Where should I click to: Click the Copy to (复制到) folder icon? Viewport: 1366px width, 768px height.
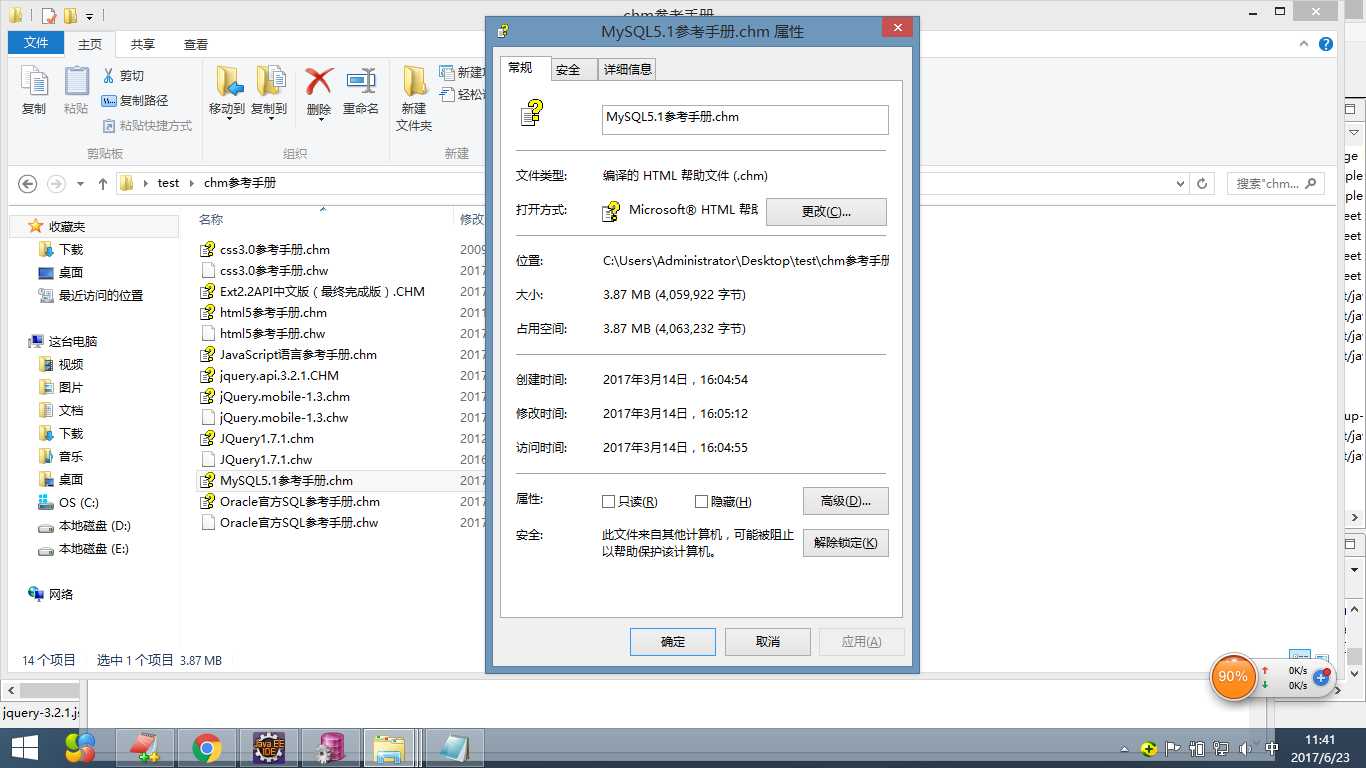pyautogui.click(x=269, y=82)
